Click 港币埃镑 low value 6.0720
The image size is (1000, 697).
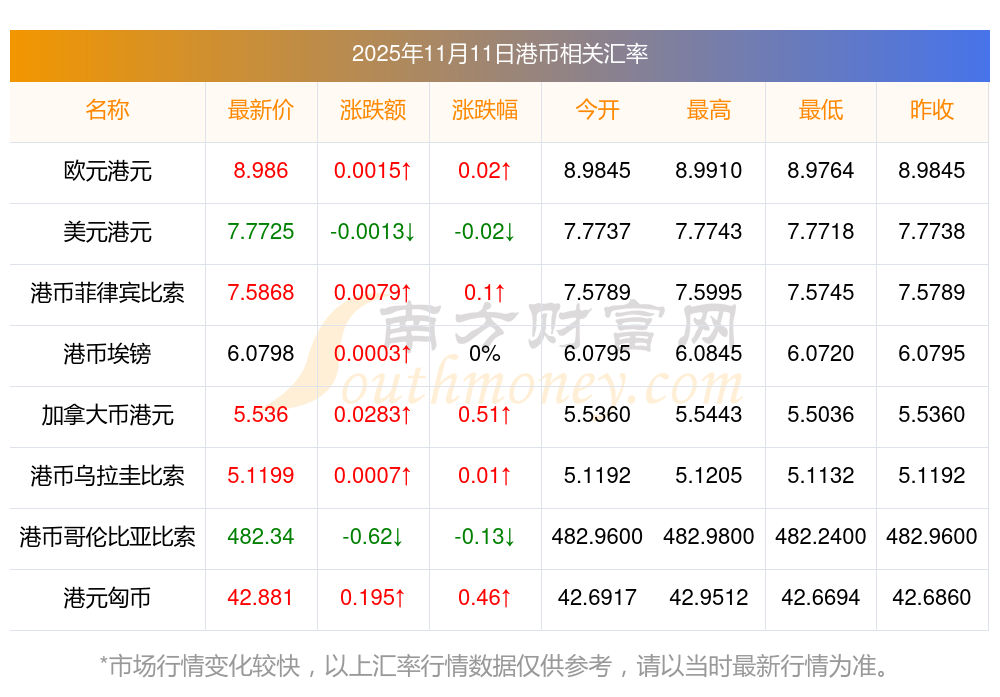click(821, 353)
